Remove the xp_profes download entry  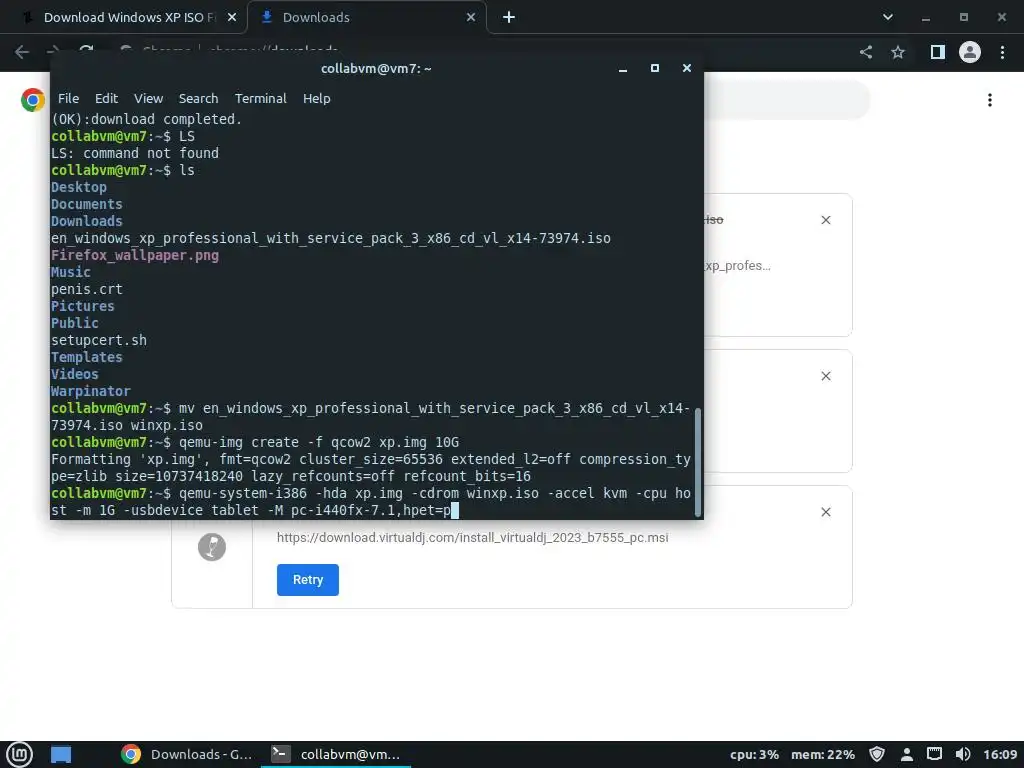tap(826, 220)
